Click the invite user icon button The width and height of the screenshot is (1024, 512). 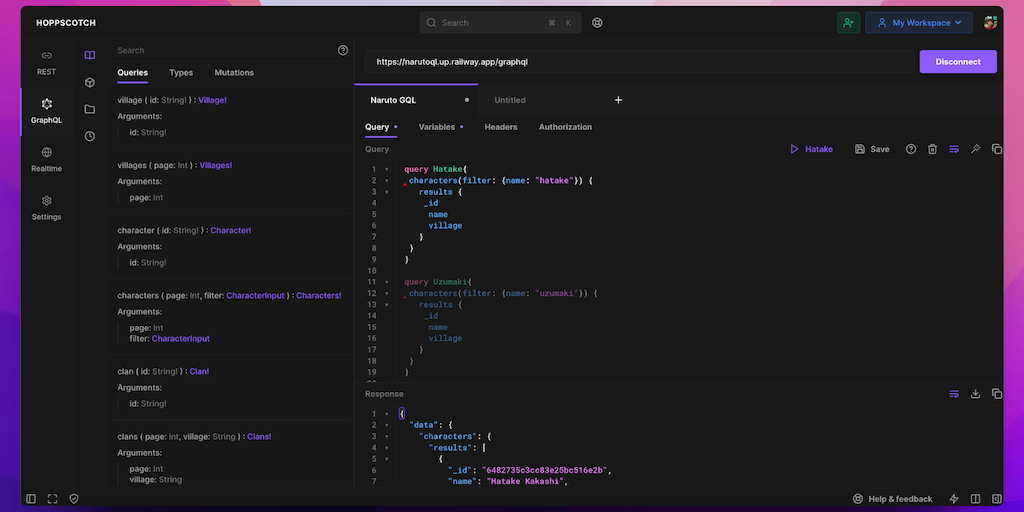point(849,22)
